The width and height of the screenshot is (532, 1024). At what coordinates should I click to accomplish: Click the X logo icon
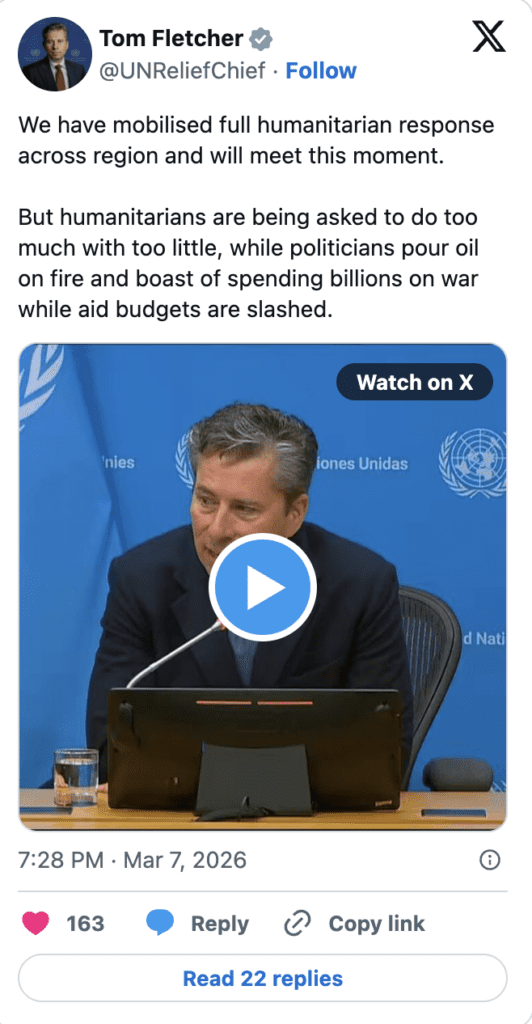pyautogui.click(x=488, y=36)
